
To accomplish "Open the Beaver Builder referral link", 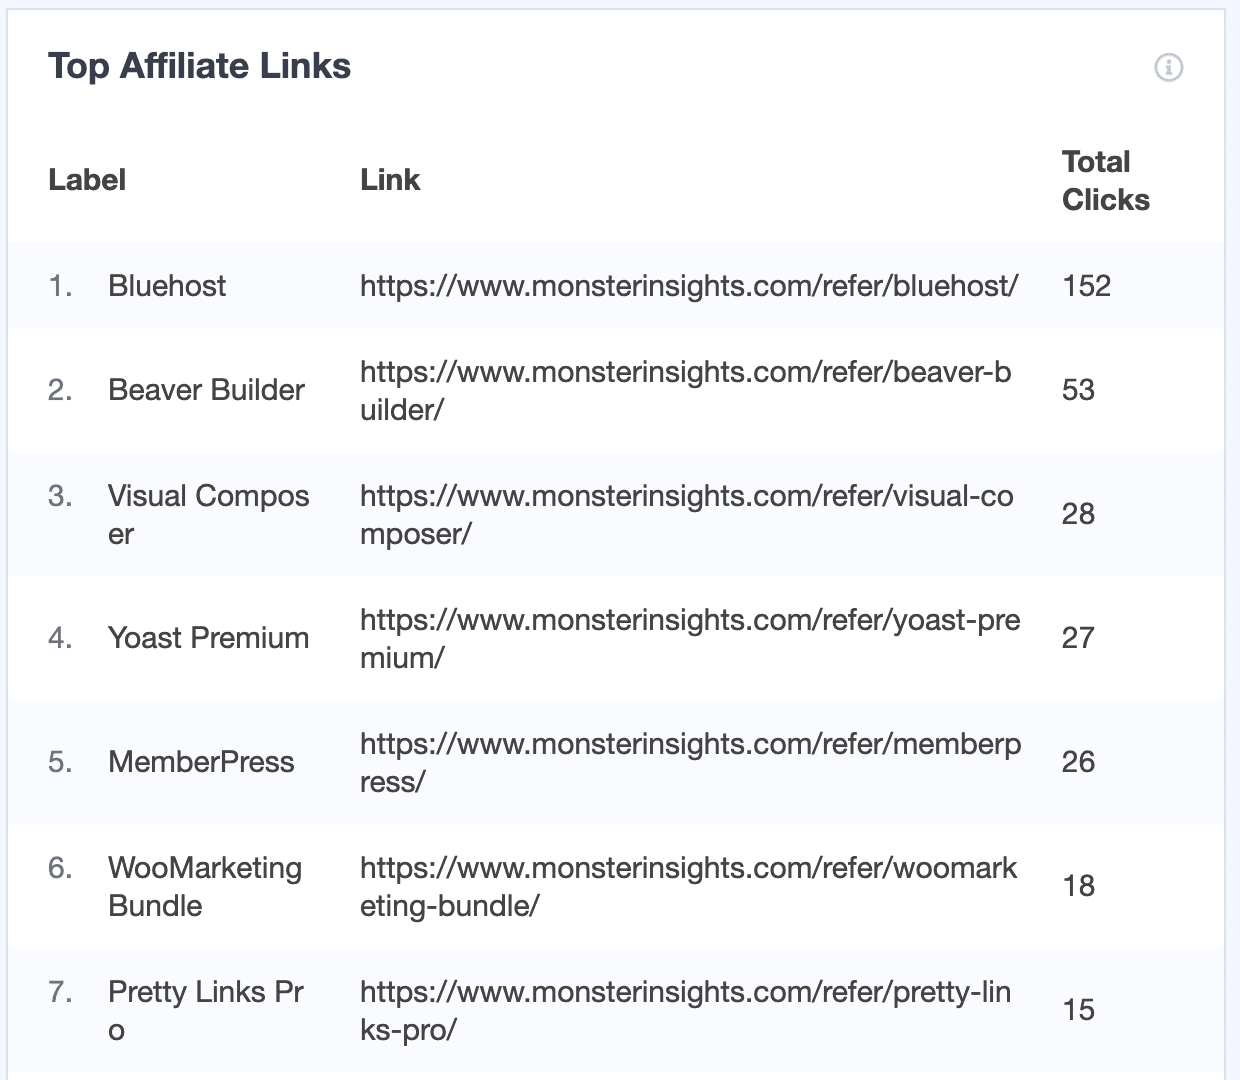I will (687, 390).
